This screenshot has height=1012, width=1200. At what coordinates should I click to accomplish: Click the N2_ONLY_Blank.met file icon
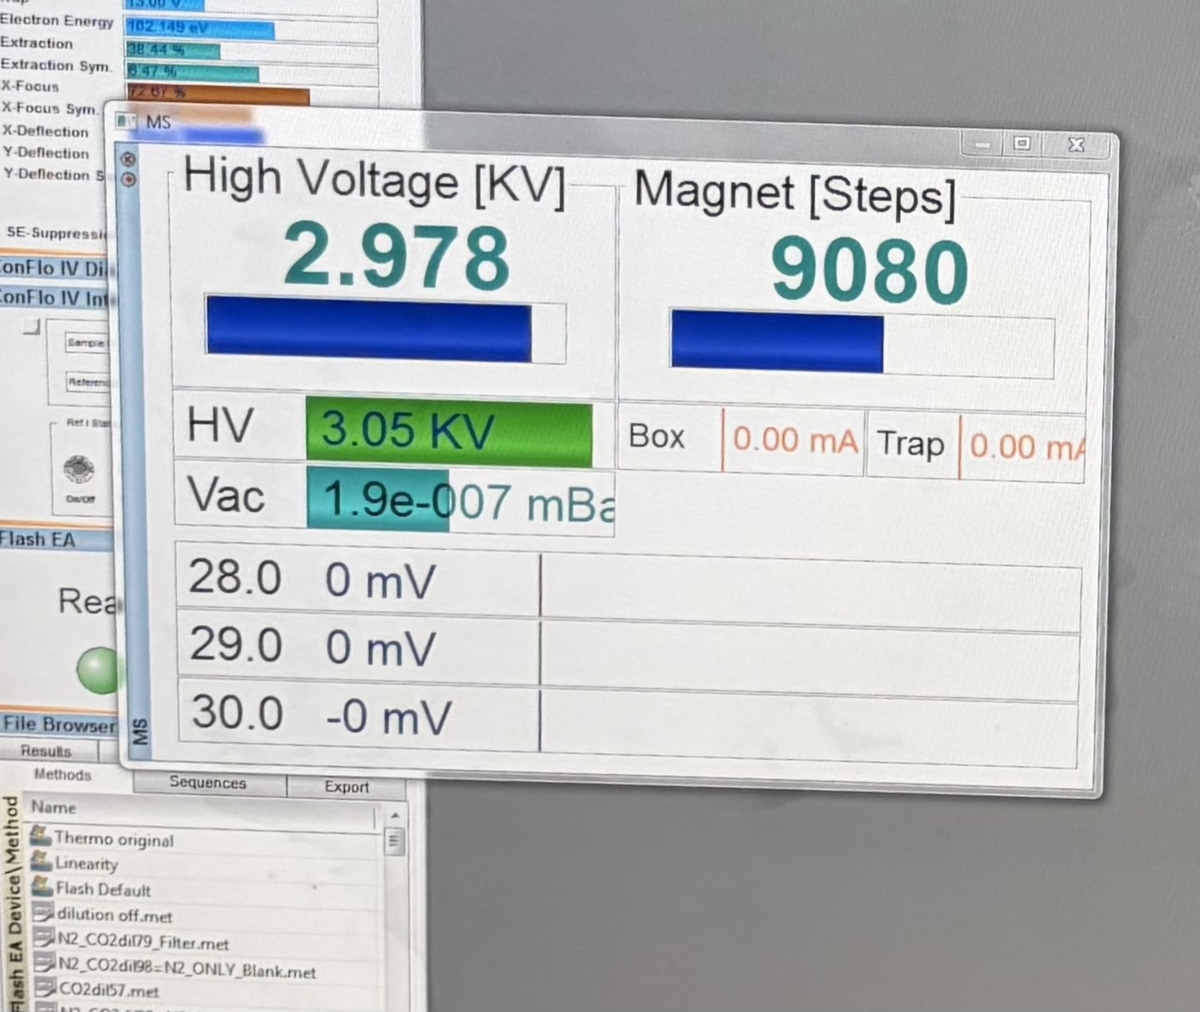click(x=46, y=963)
